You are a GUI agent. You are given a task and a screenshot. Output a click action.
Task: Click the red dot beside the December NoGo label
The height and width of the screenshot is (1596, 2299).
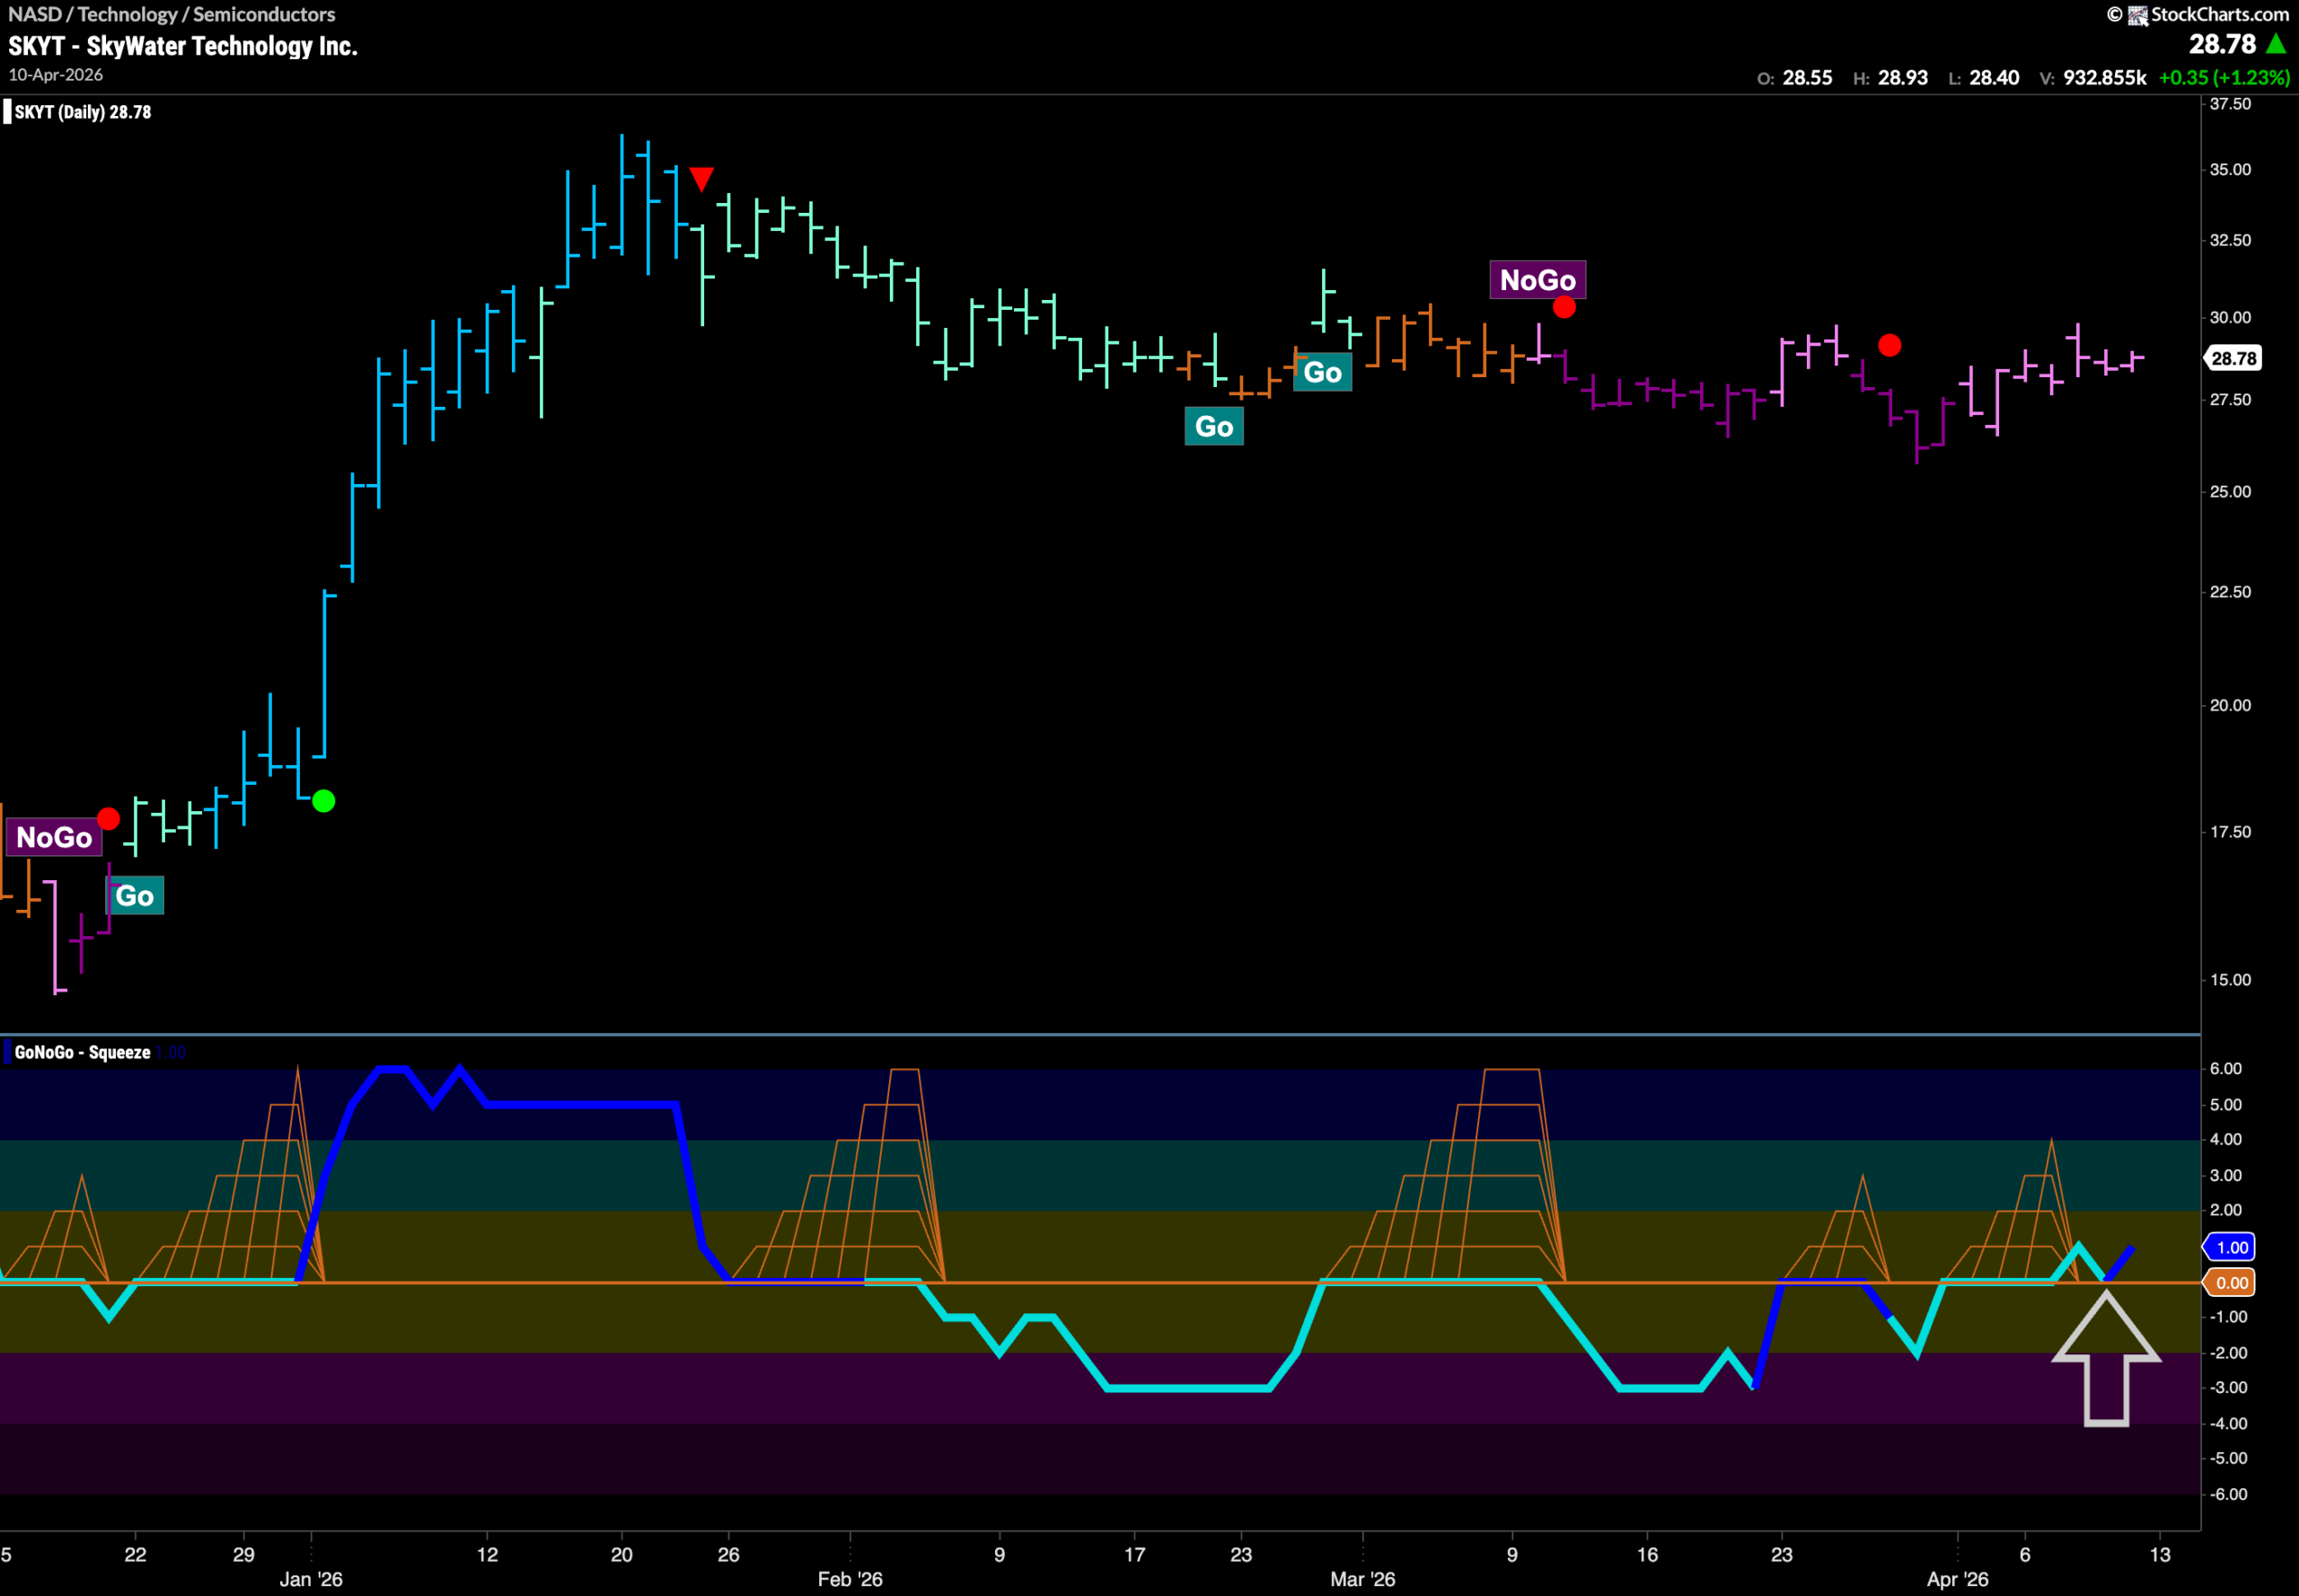[x=108, y=819]
